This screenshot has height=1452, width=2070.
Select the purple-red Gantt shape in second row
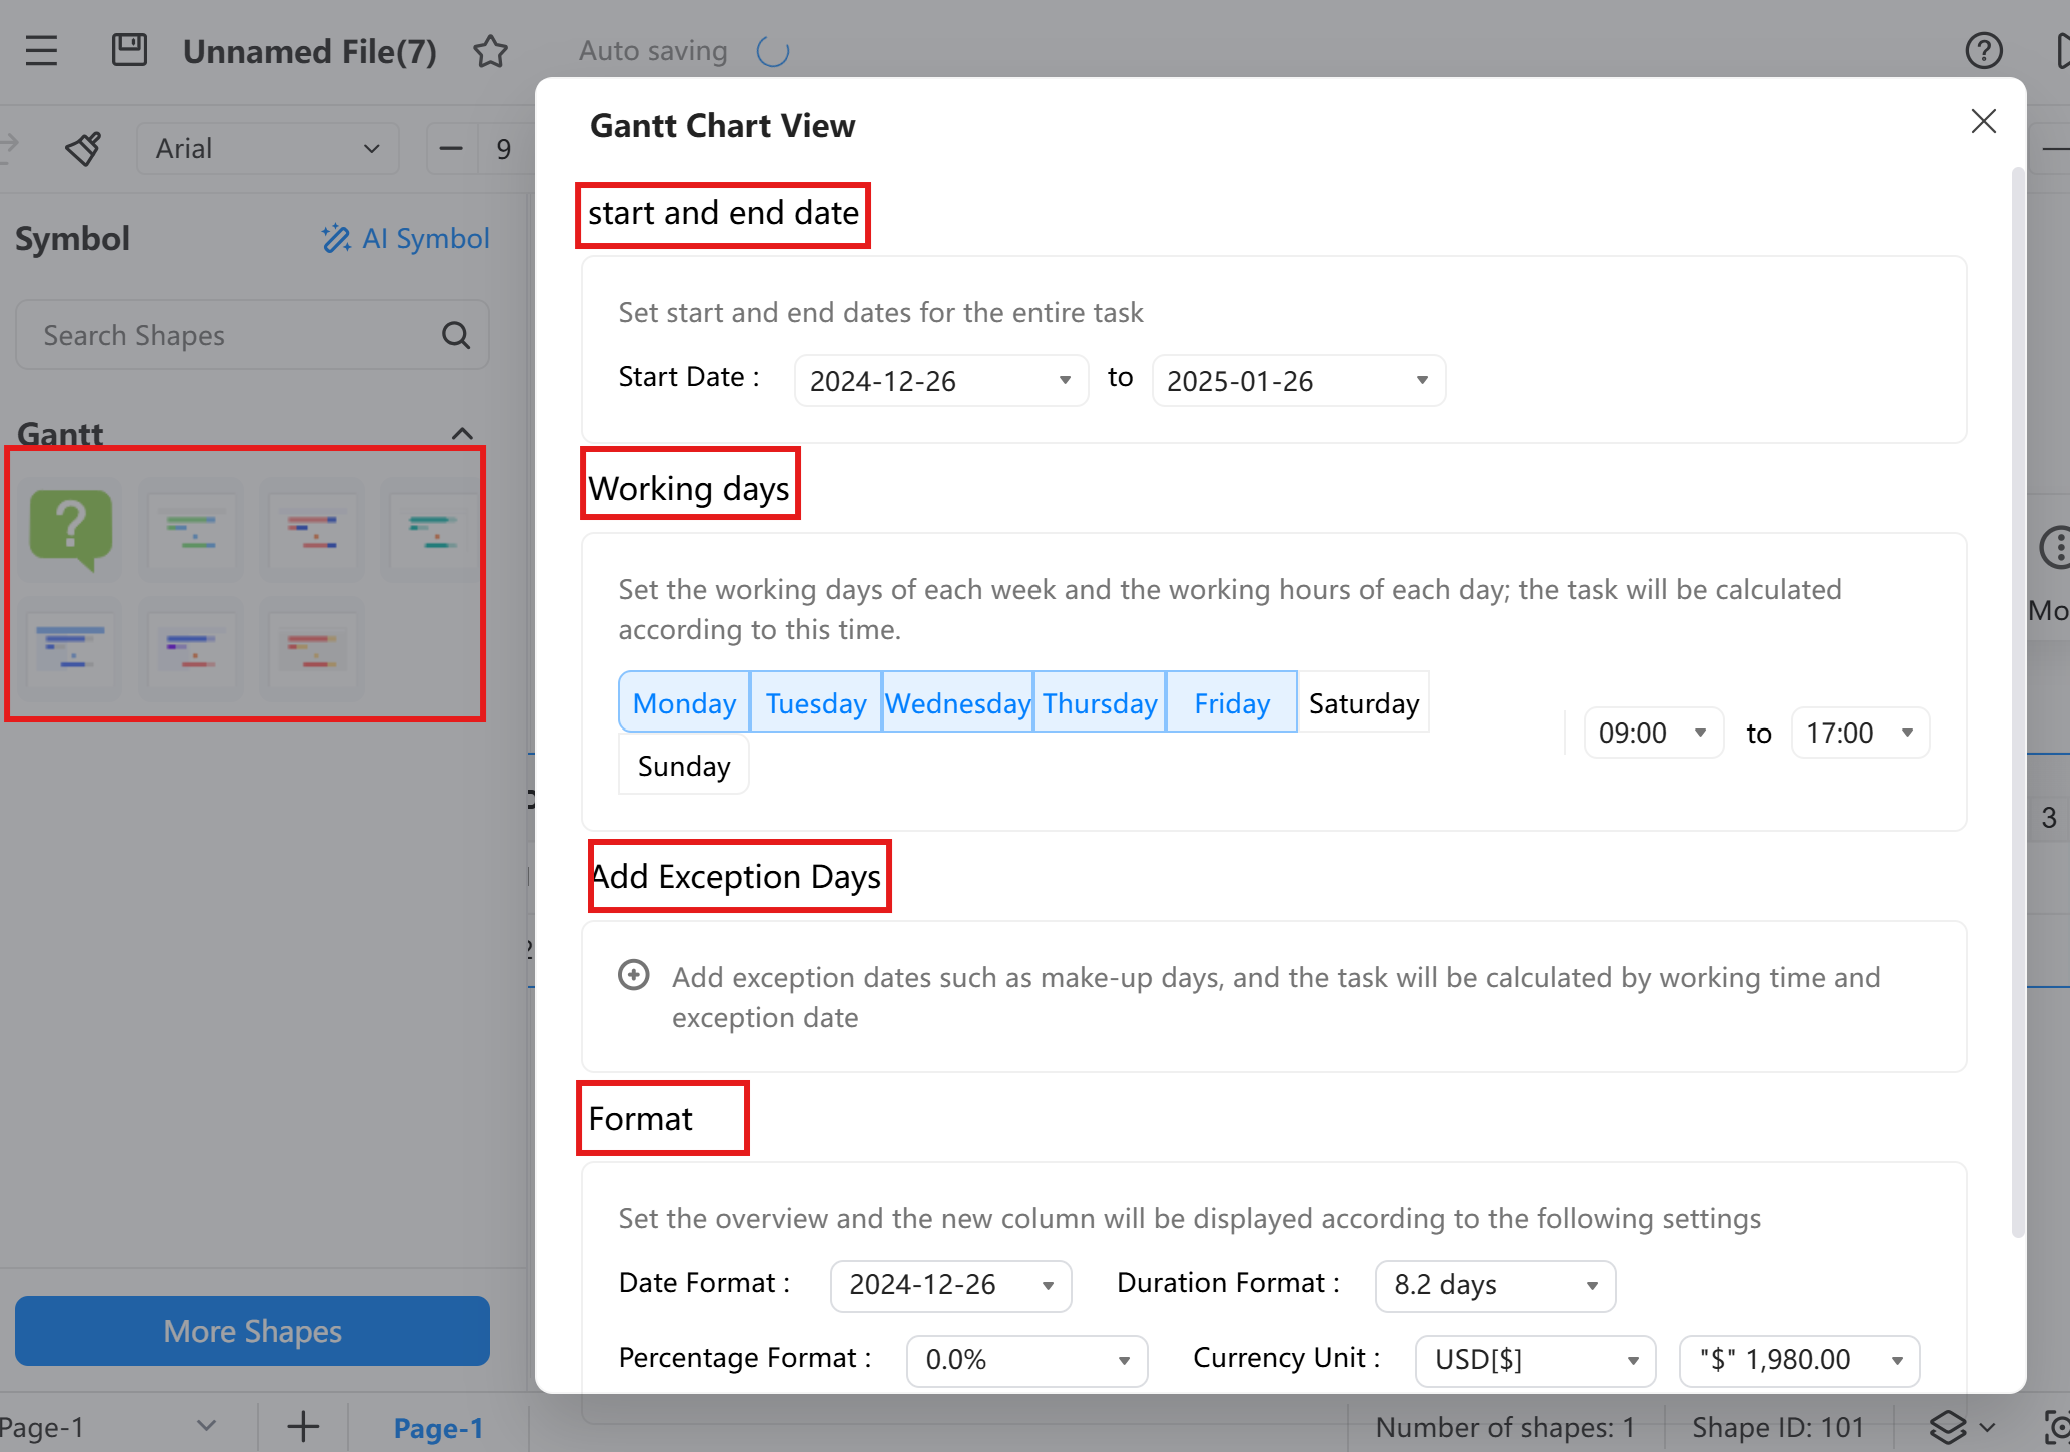click(x=191, y=648)
